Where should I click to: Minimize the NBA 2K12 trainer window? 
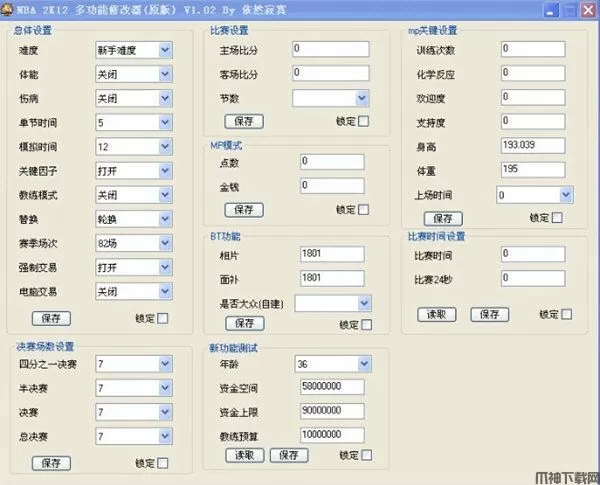(551, 10)
